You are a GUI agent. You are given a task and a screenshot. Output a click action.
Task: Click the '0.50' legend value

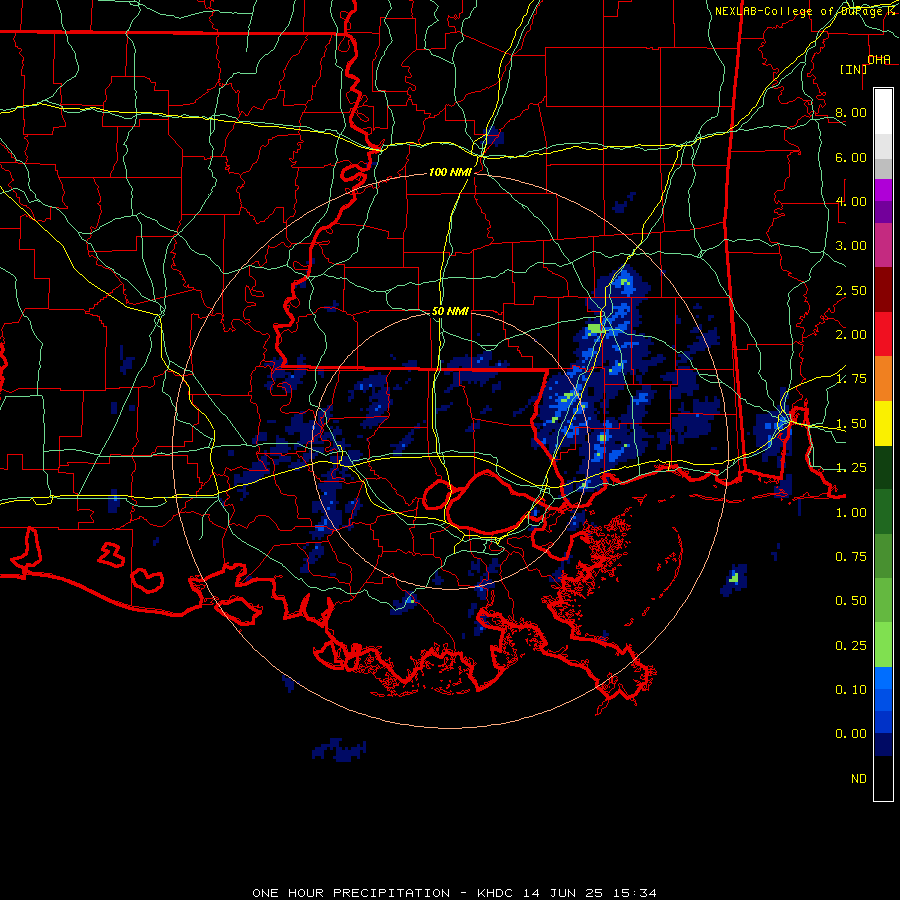pyautogui.click(x=851, y=601)
